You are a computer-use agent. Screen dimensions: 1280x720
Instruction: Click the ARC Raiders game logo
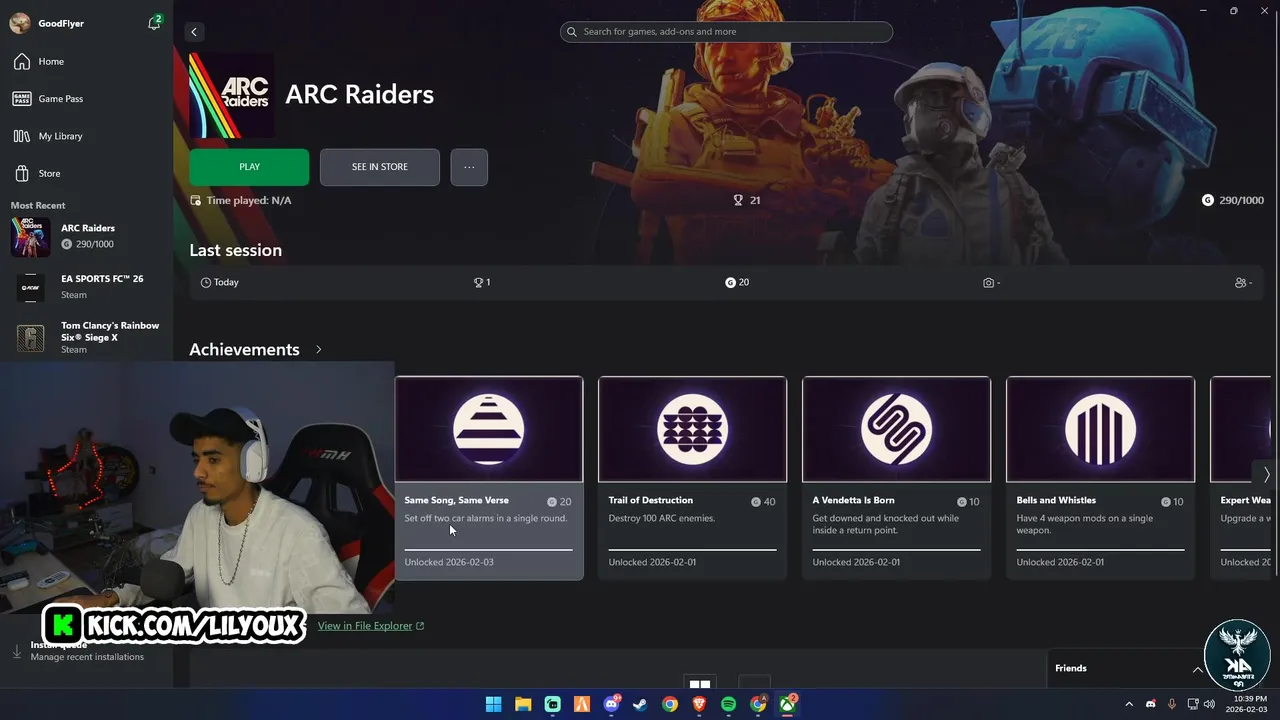(231, 95)
